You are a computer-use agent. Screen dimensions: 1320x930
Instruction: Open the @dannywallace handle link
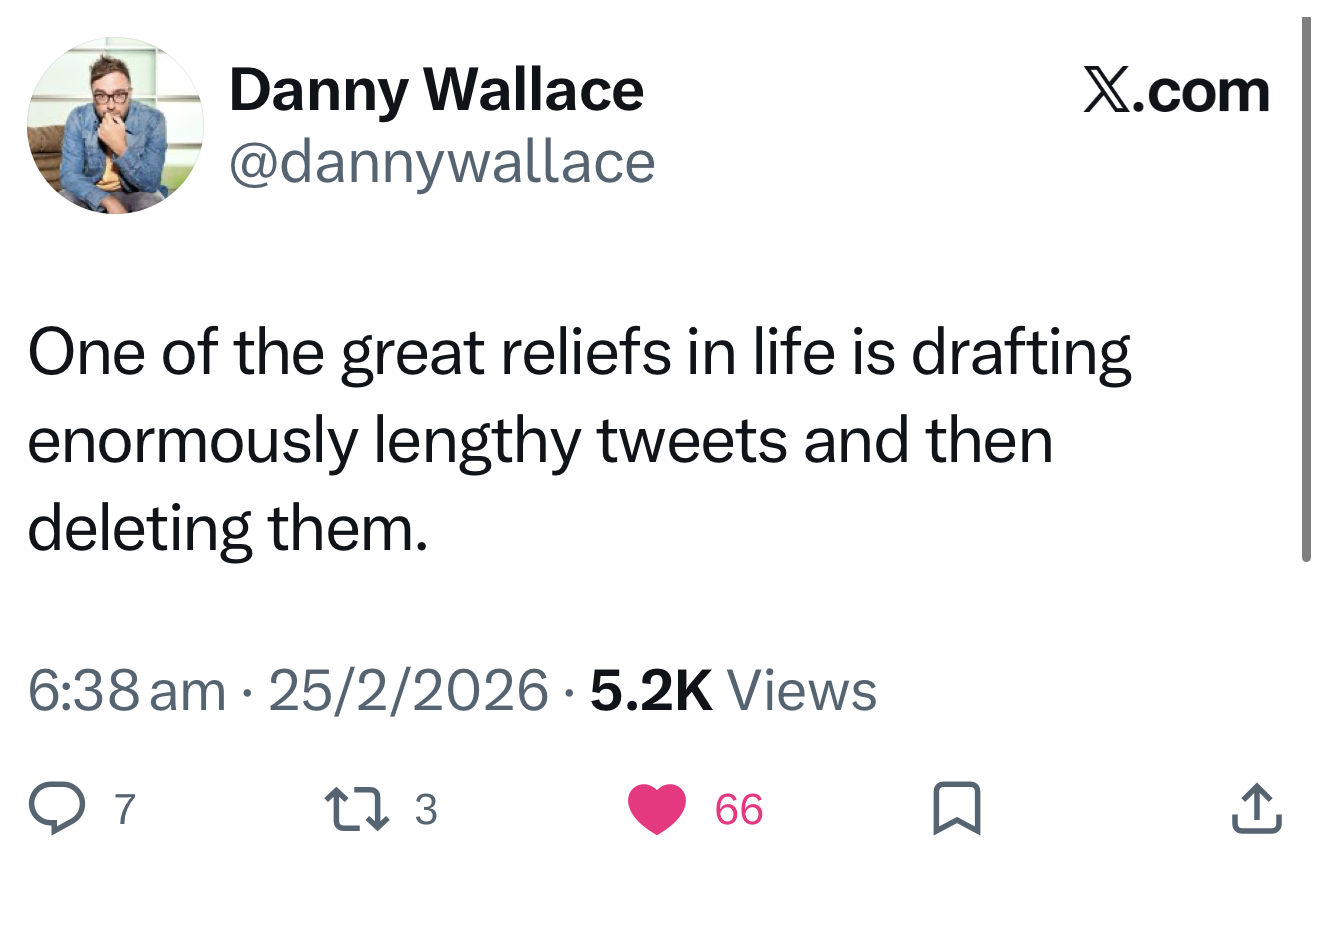coord(442,162)
